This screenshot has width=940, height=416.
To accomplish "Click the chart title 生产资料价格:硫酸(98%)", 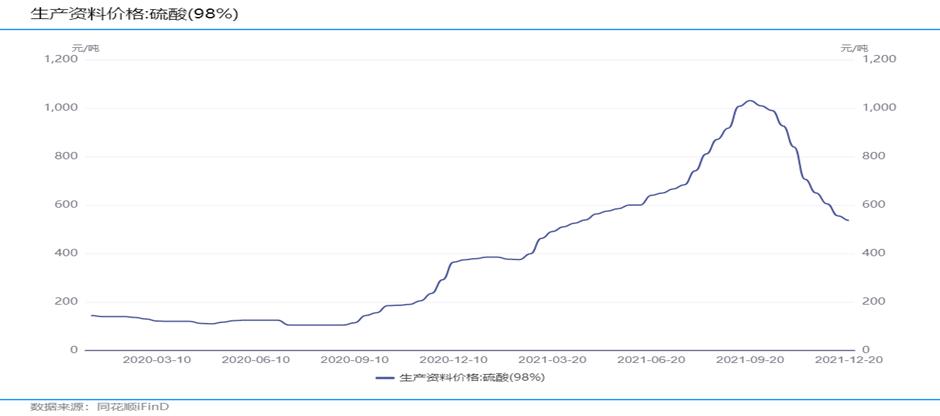I will pyautogui.click(x=134, y=14).
